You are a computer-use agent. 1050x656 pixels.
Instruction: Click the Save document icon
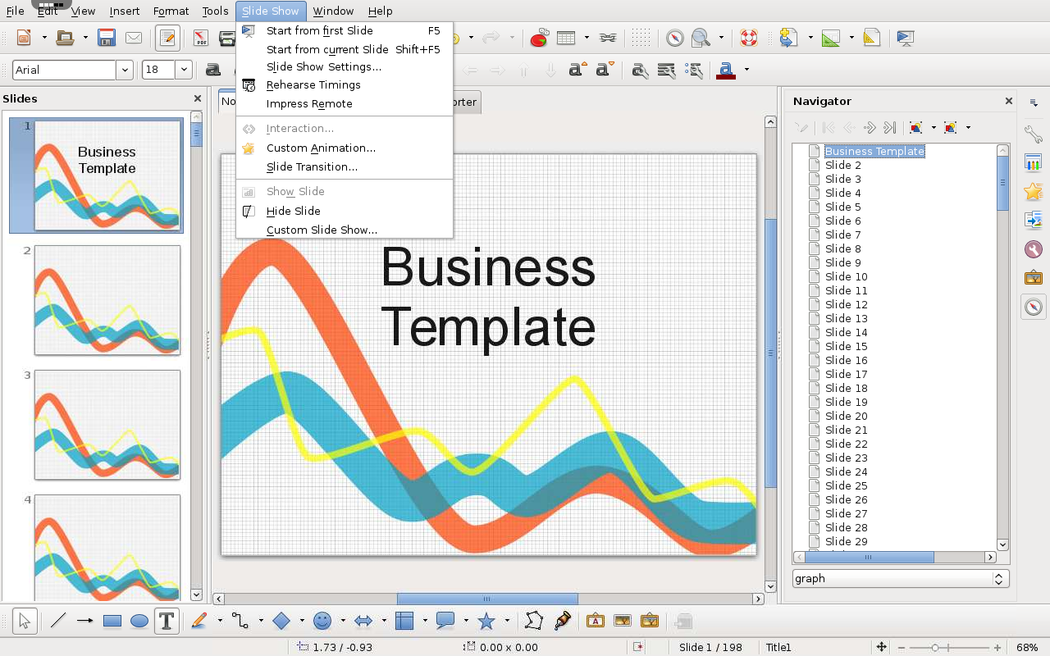tap(106, 39)
